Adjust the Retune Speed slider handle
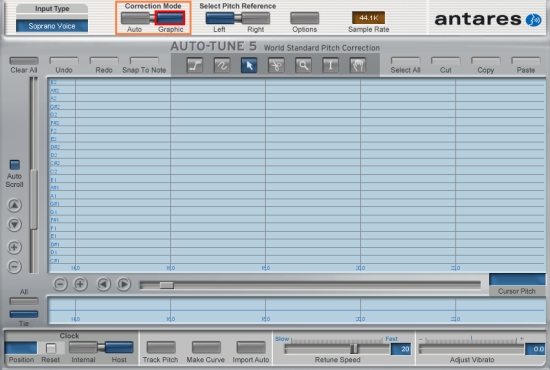550x370 pixels. pyautogui.click(x=354, y=349)
